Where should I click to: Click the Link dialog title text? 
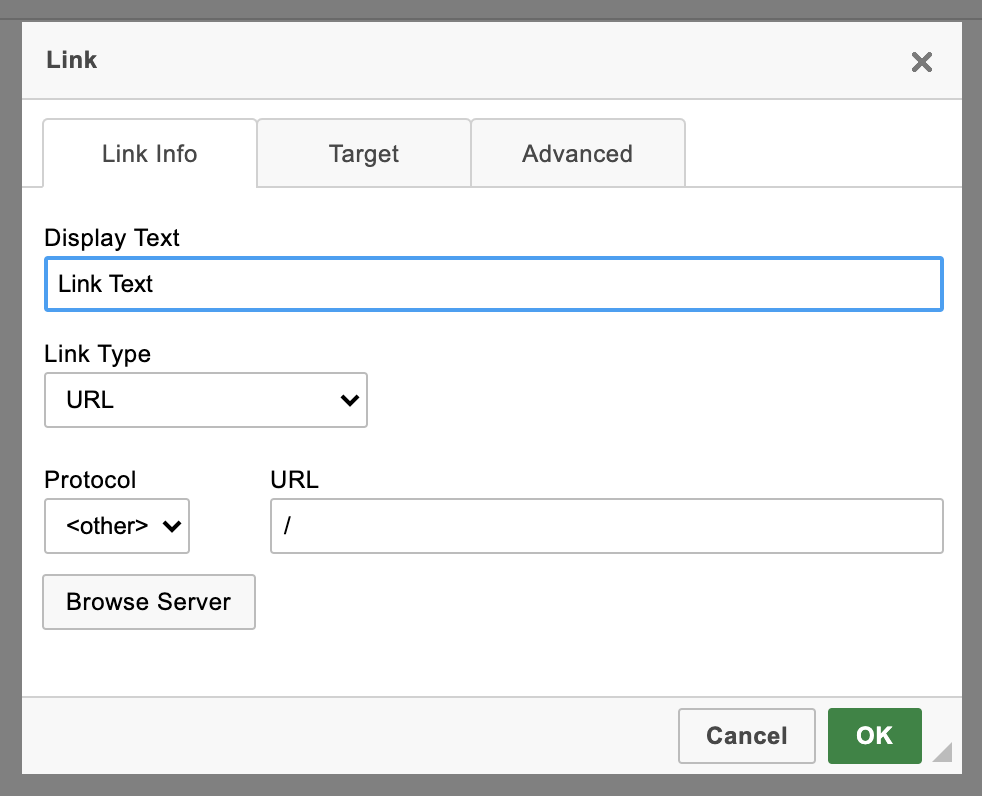coord(72,60)
